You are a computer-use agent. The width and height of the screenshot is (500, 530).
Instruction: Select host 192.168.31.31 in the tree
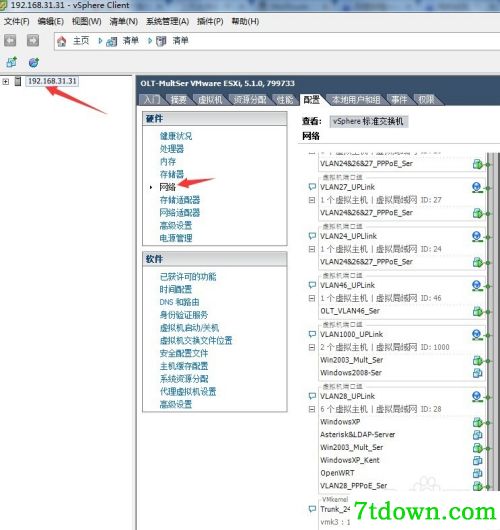52,81
